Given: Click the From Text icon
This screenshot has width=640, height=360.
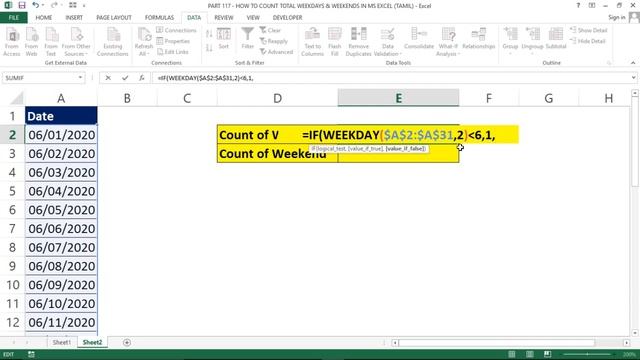Looking at the screenshot, I should [51, 42].
